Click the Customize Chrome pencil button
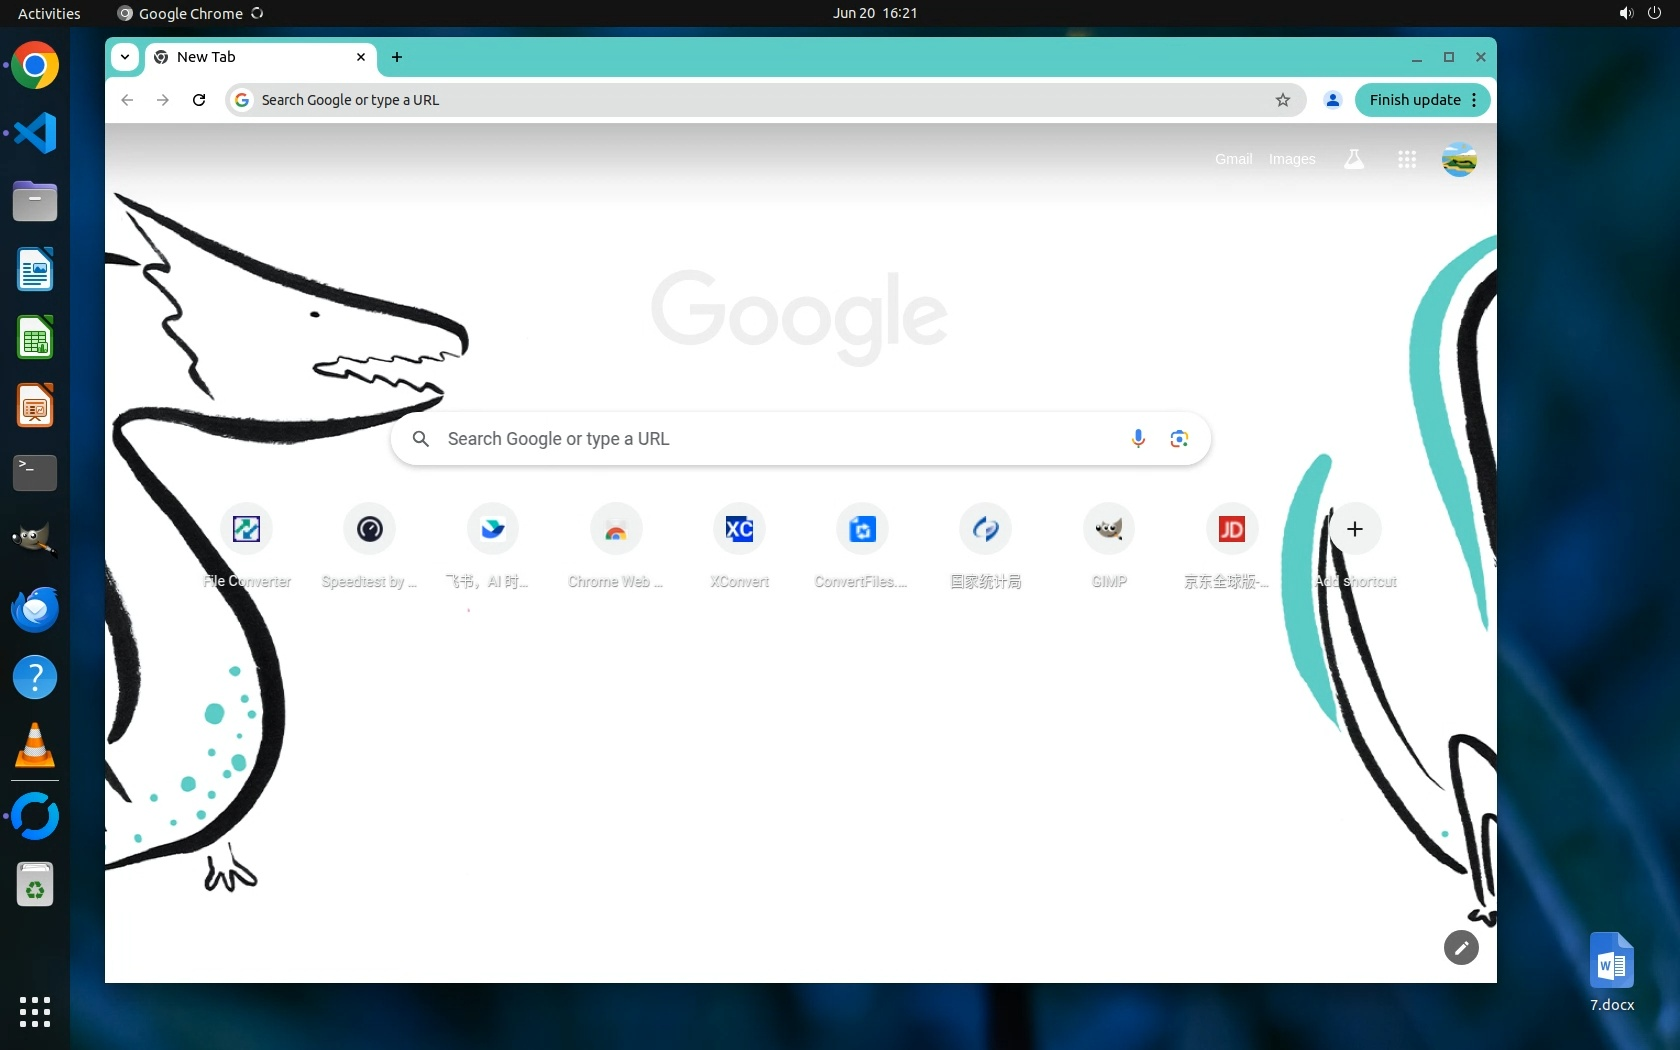 [1461, 947]
